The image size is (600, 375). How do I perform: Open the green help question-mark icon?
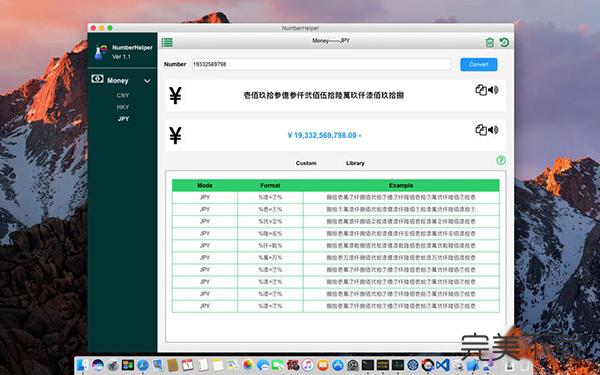(501, 160)
